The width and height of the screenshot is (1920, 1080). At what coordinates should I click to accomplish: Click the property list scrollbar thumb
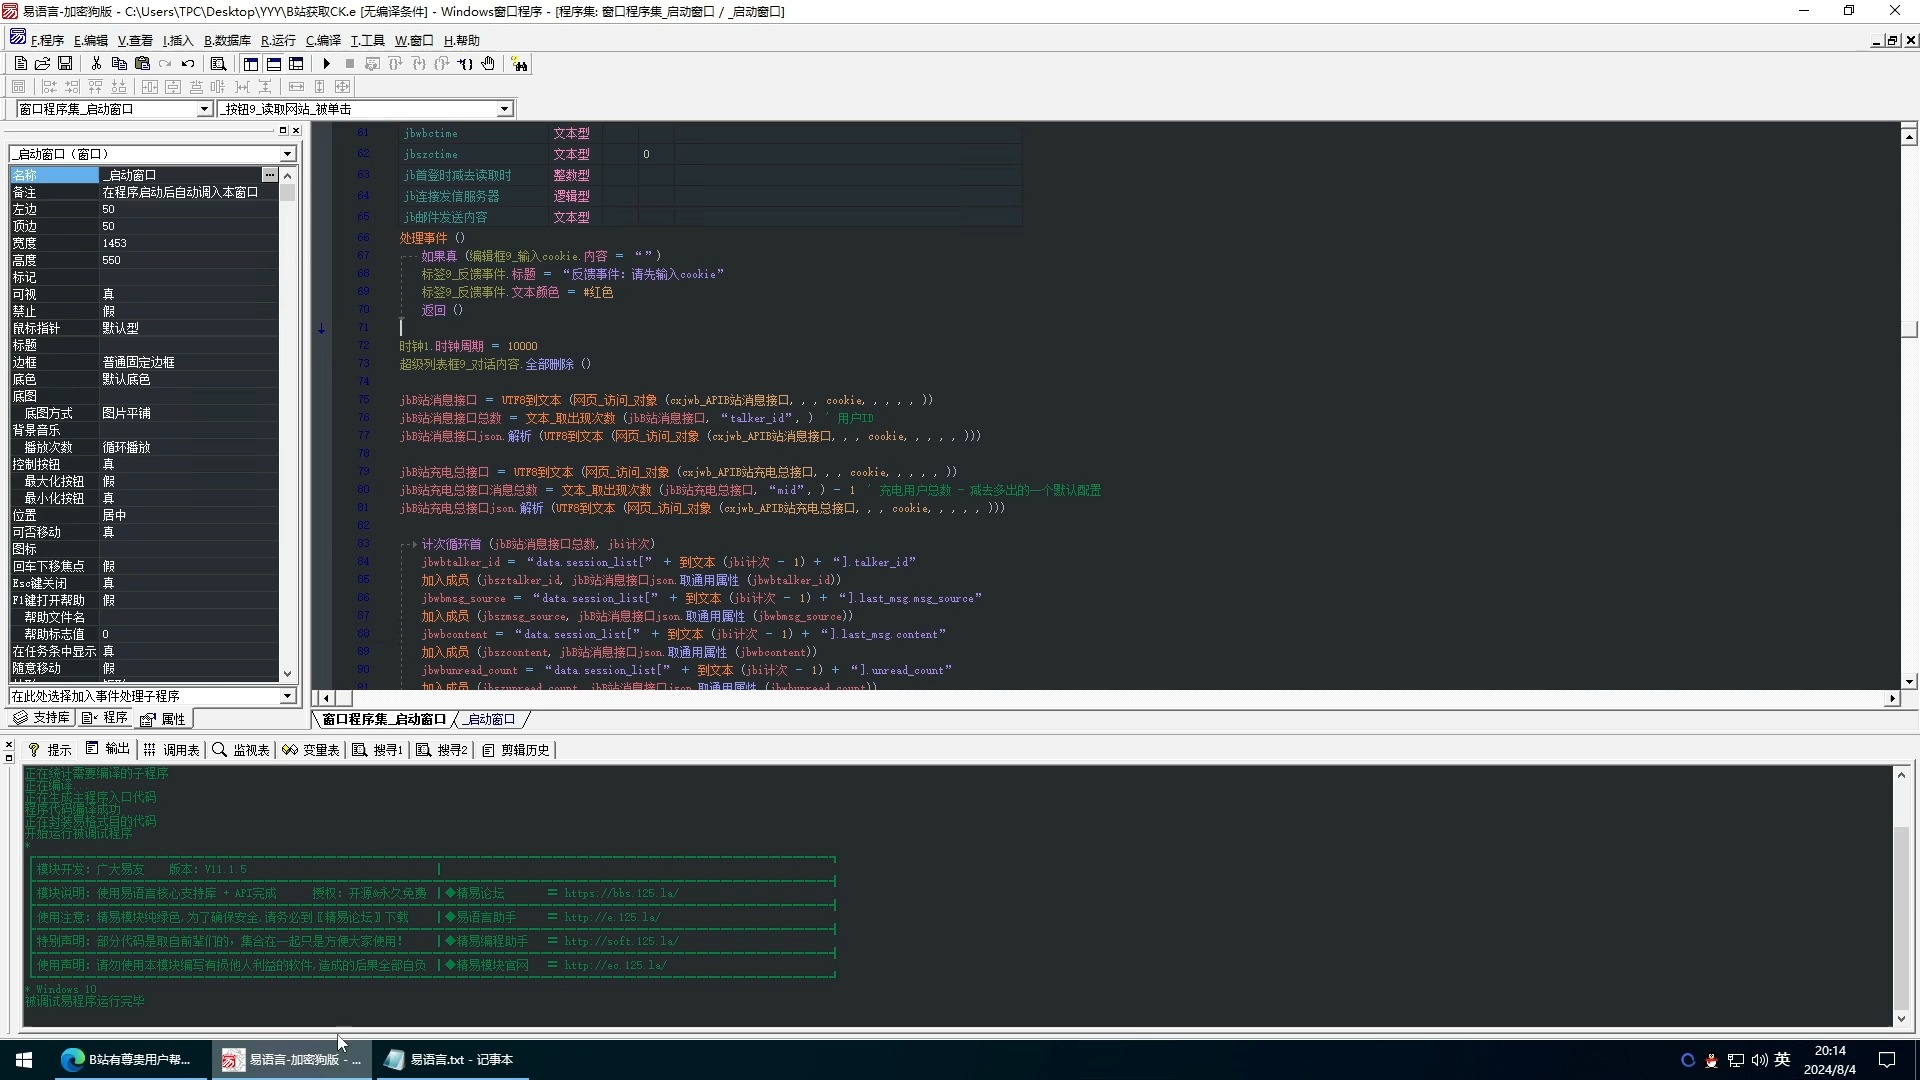[288, 192]
